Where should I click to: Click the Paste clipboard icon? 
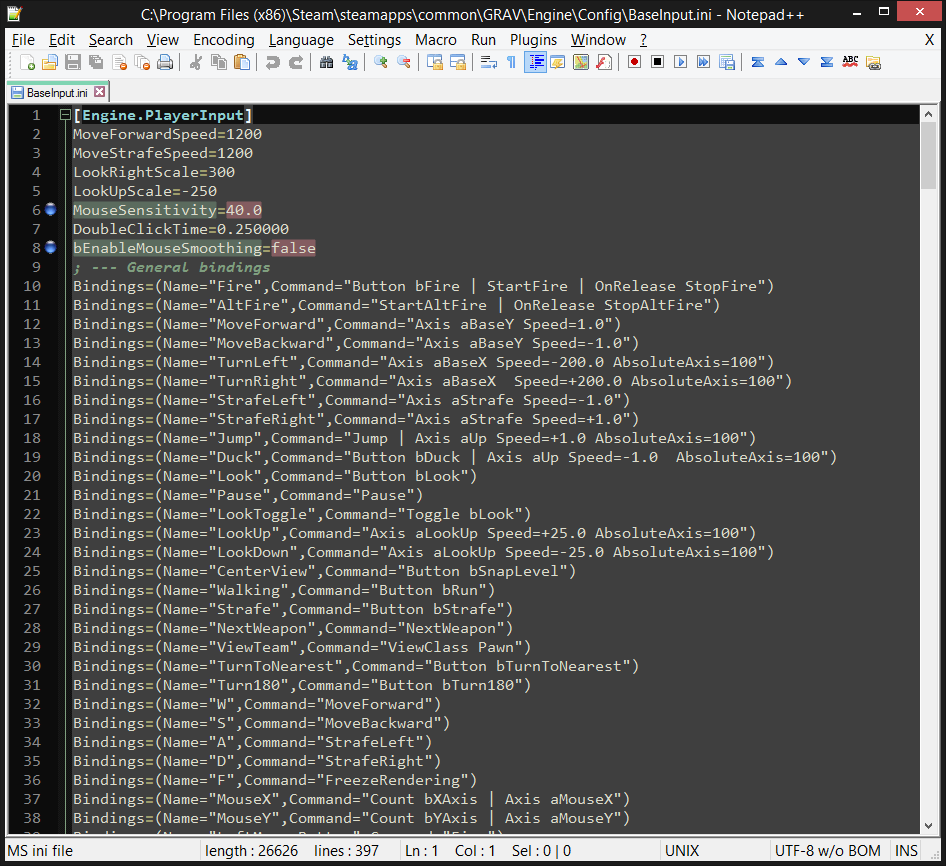242,62
